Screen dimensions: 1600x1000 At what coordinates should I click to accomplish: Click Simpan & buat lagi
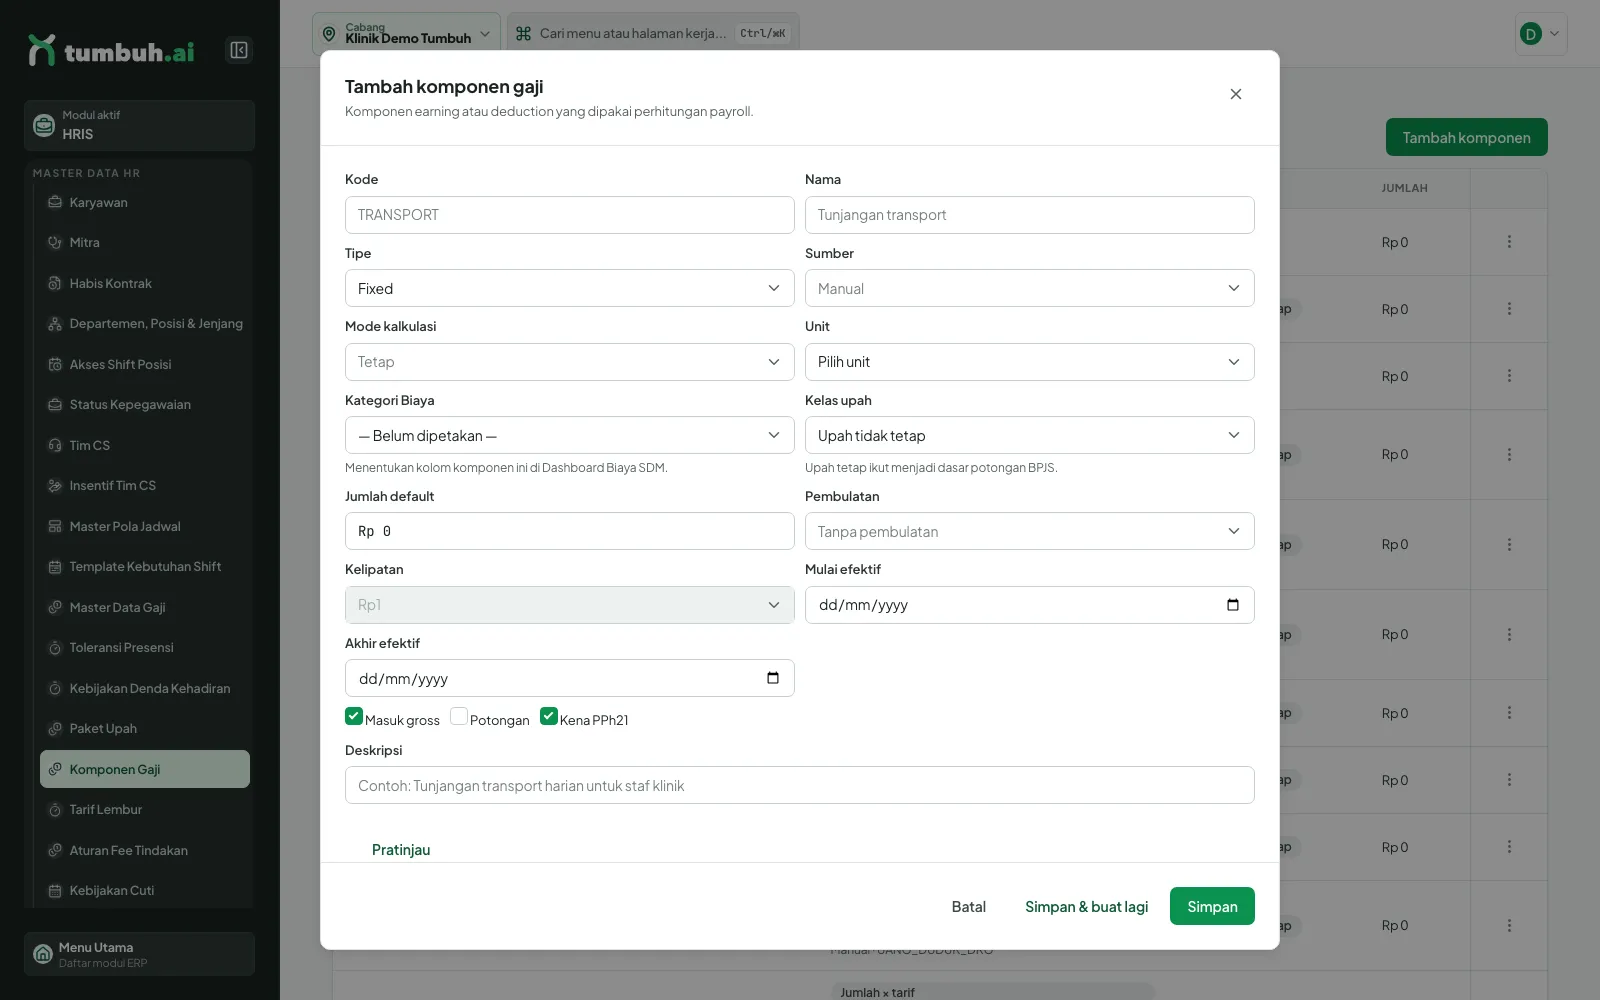click(1086, 906)
